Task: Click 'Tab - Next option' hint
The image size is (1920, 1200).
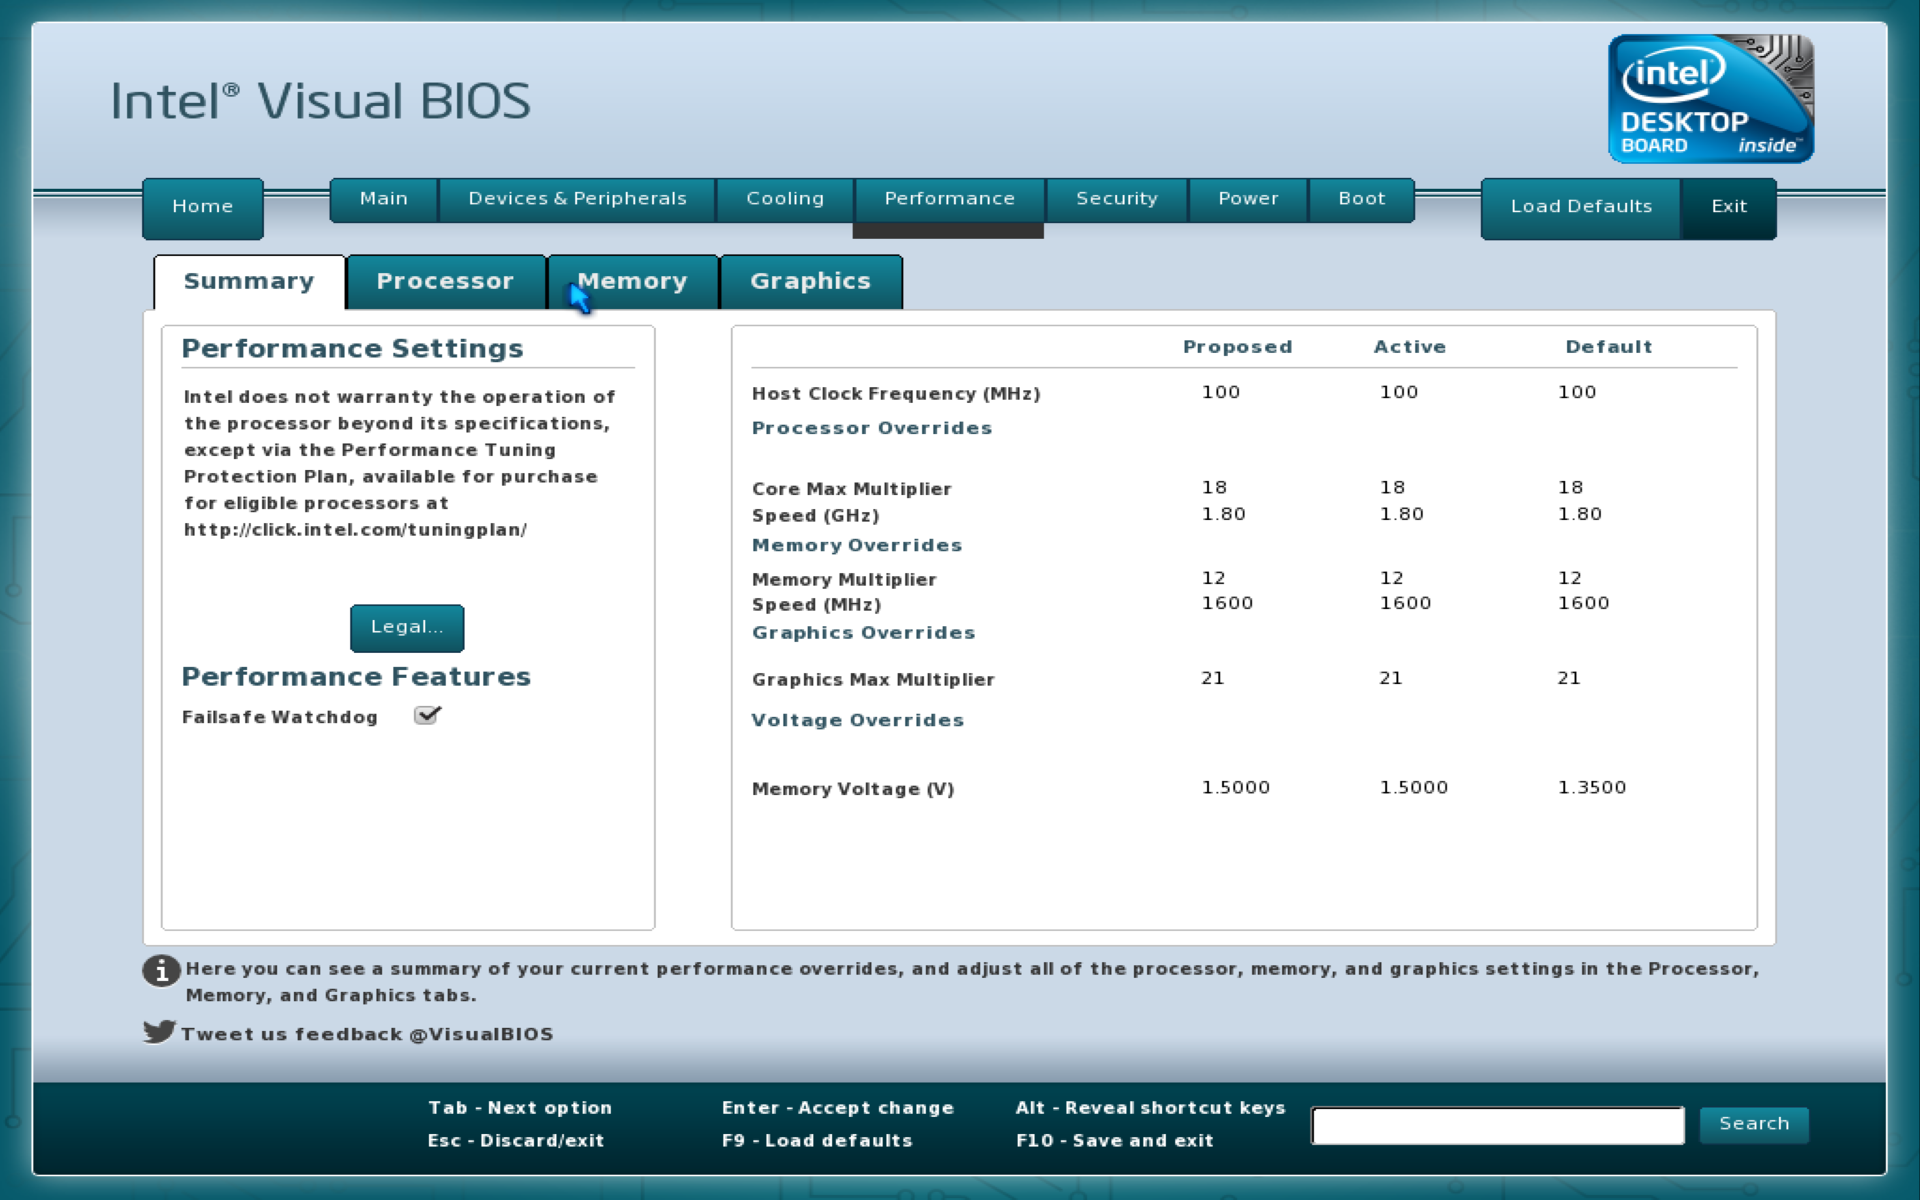Action: 520,1108
